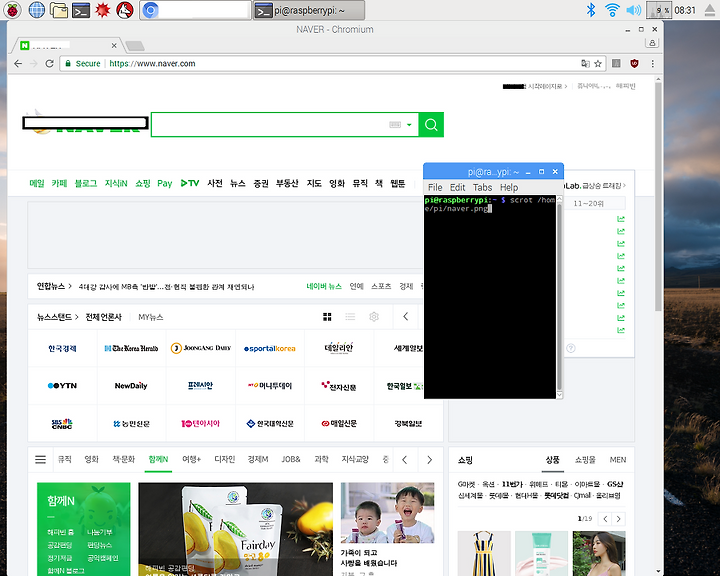
Task: Launch the Terminal from the panel
Action: pos(81,10)
